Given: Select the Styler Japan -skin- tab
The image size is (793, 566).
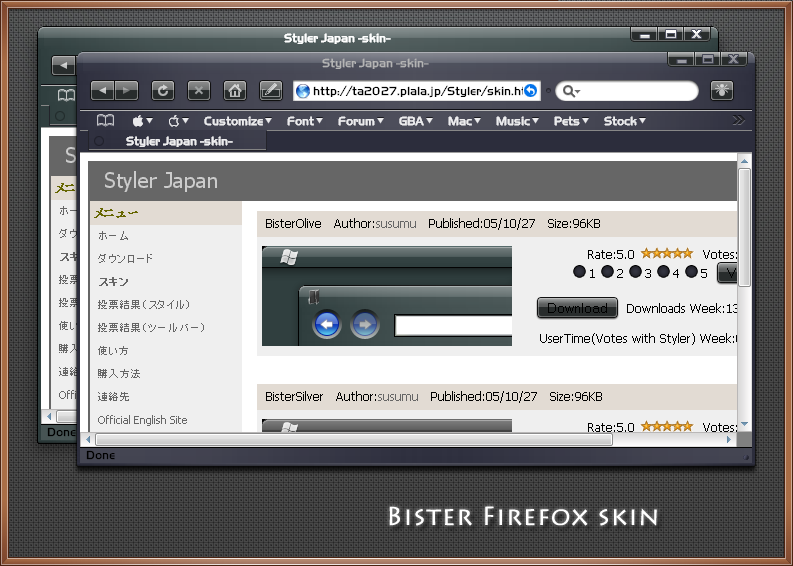Looking at the screenshot, I should tap(178, 141).
